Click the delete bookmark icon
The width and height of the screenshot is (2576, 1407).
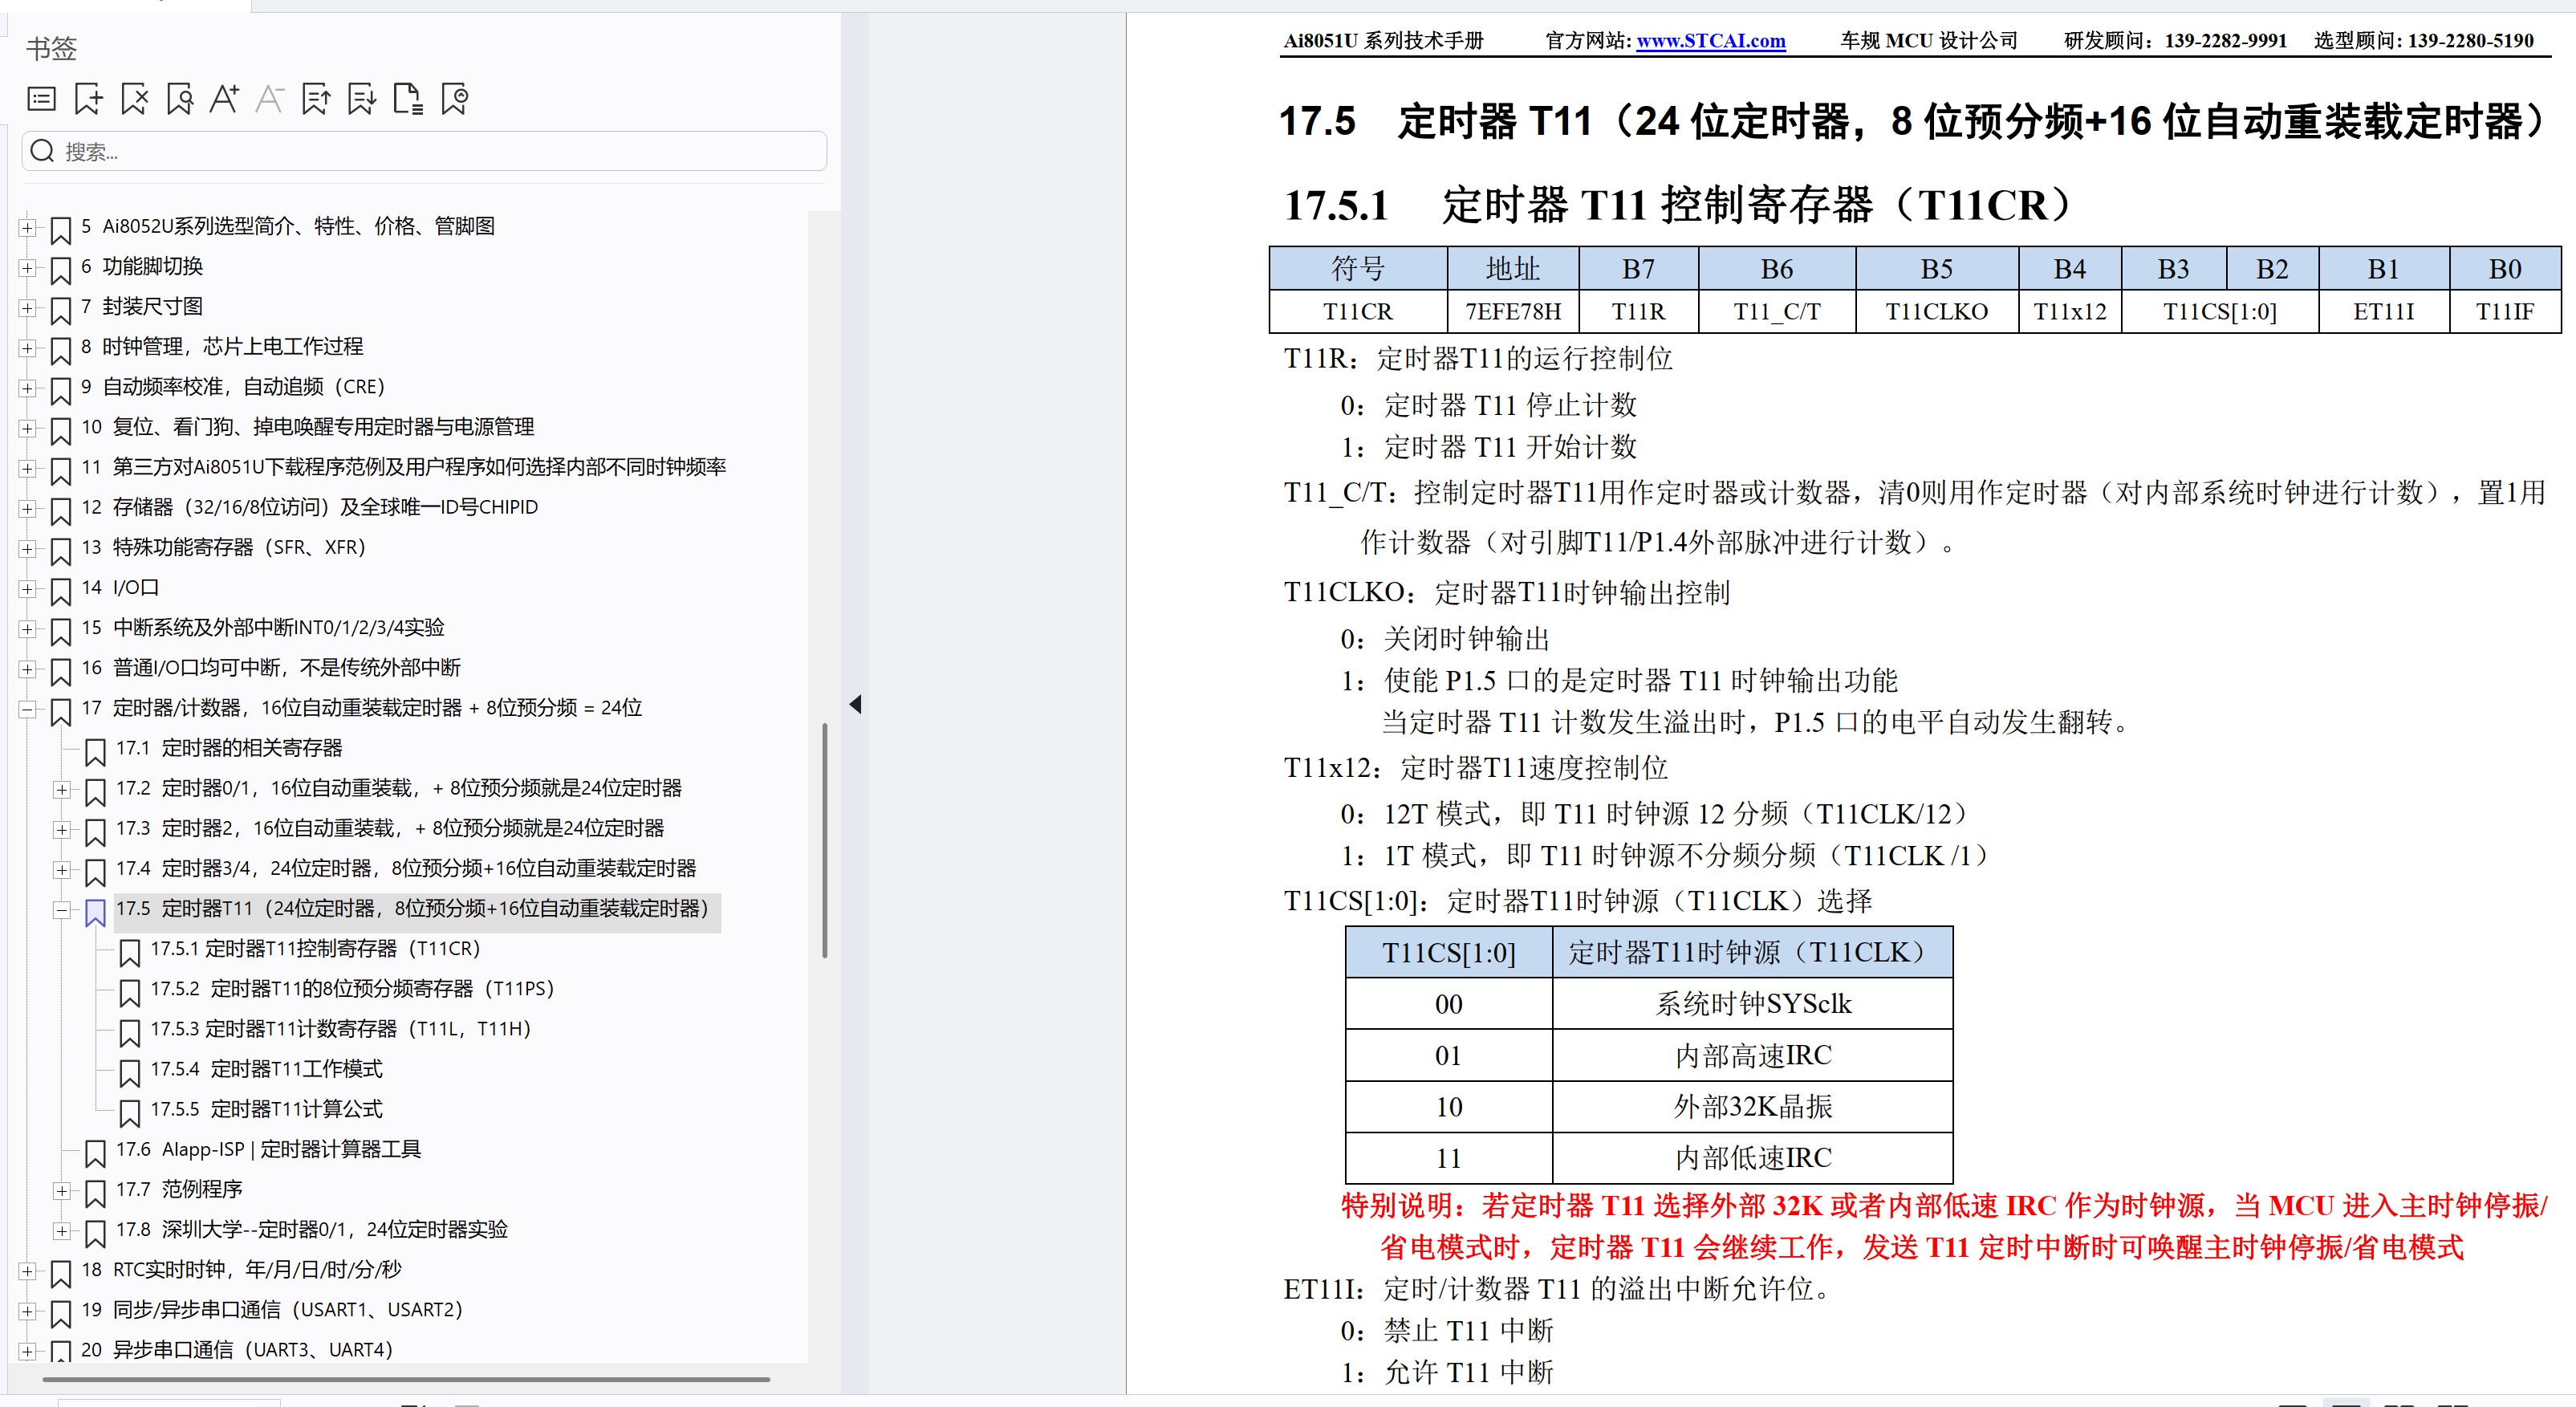pos(134,99)
